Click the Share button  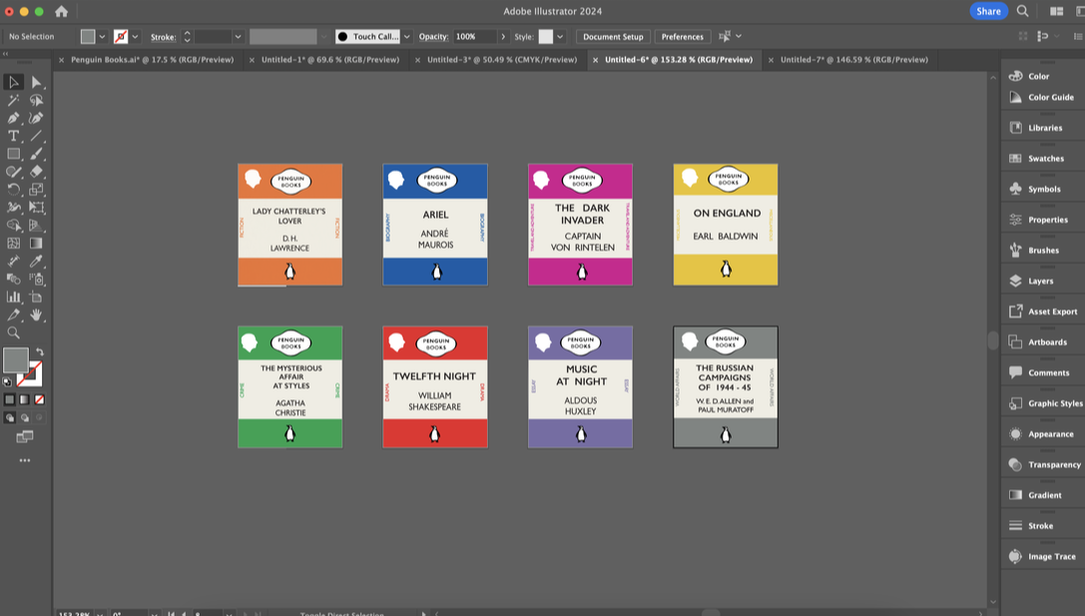pyautogui.click(x=988, y=11)
